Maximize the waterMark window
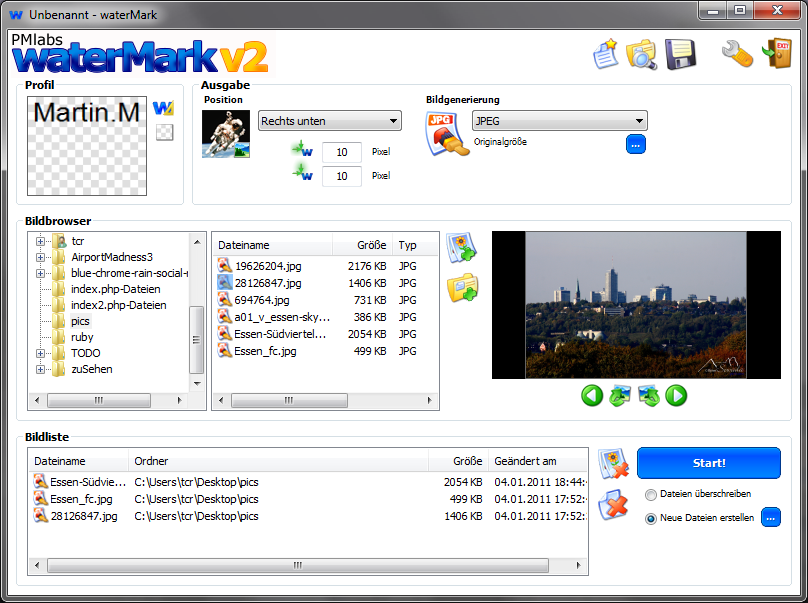Viewport: 808px width, 603px height. (740, 10)
